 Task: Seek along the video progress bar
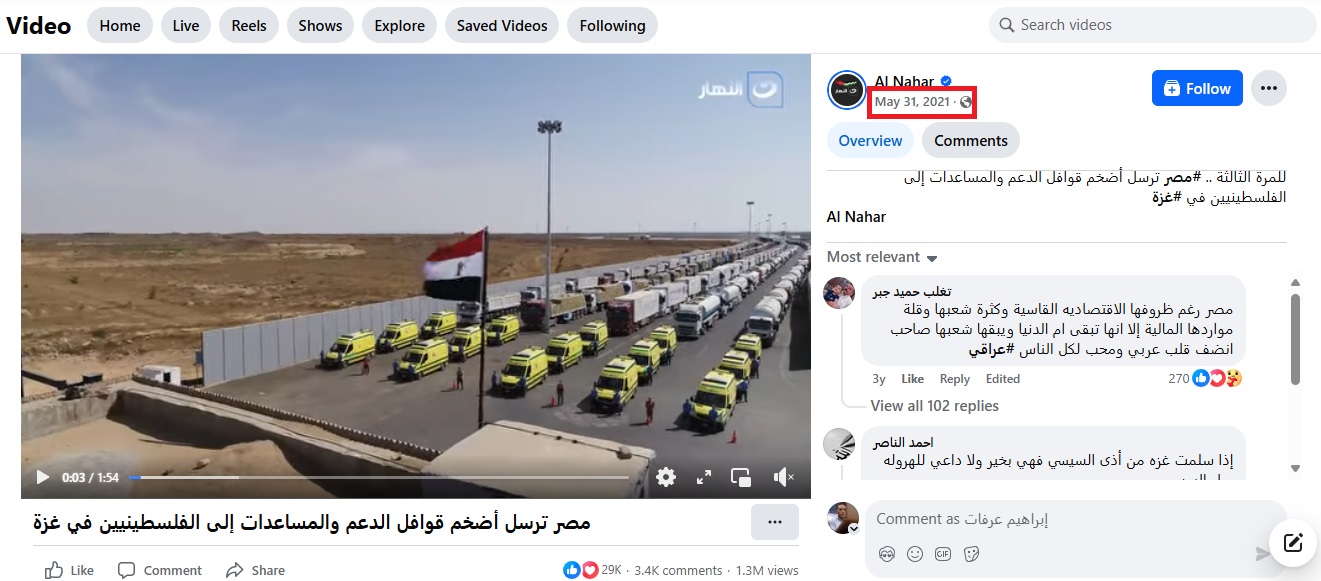click(x=379, y=478)
